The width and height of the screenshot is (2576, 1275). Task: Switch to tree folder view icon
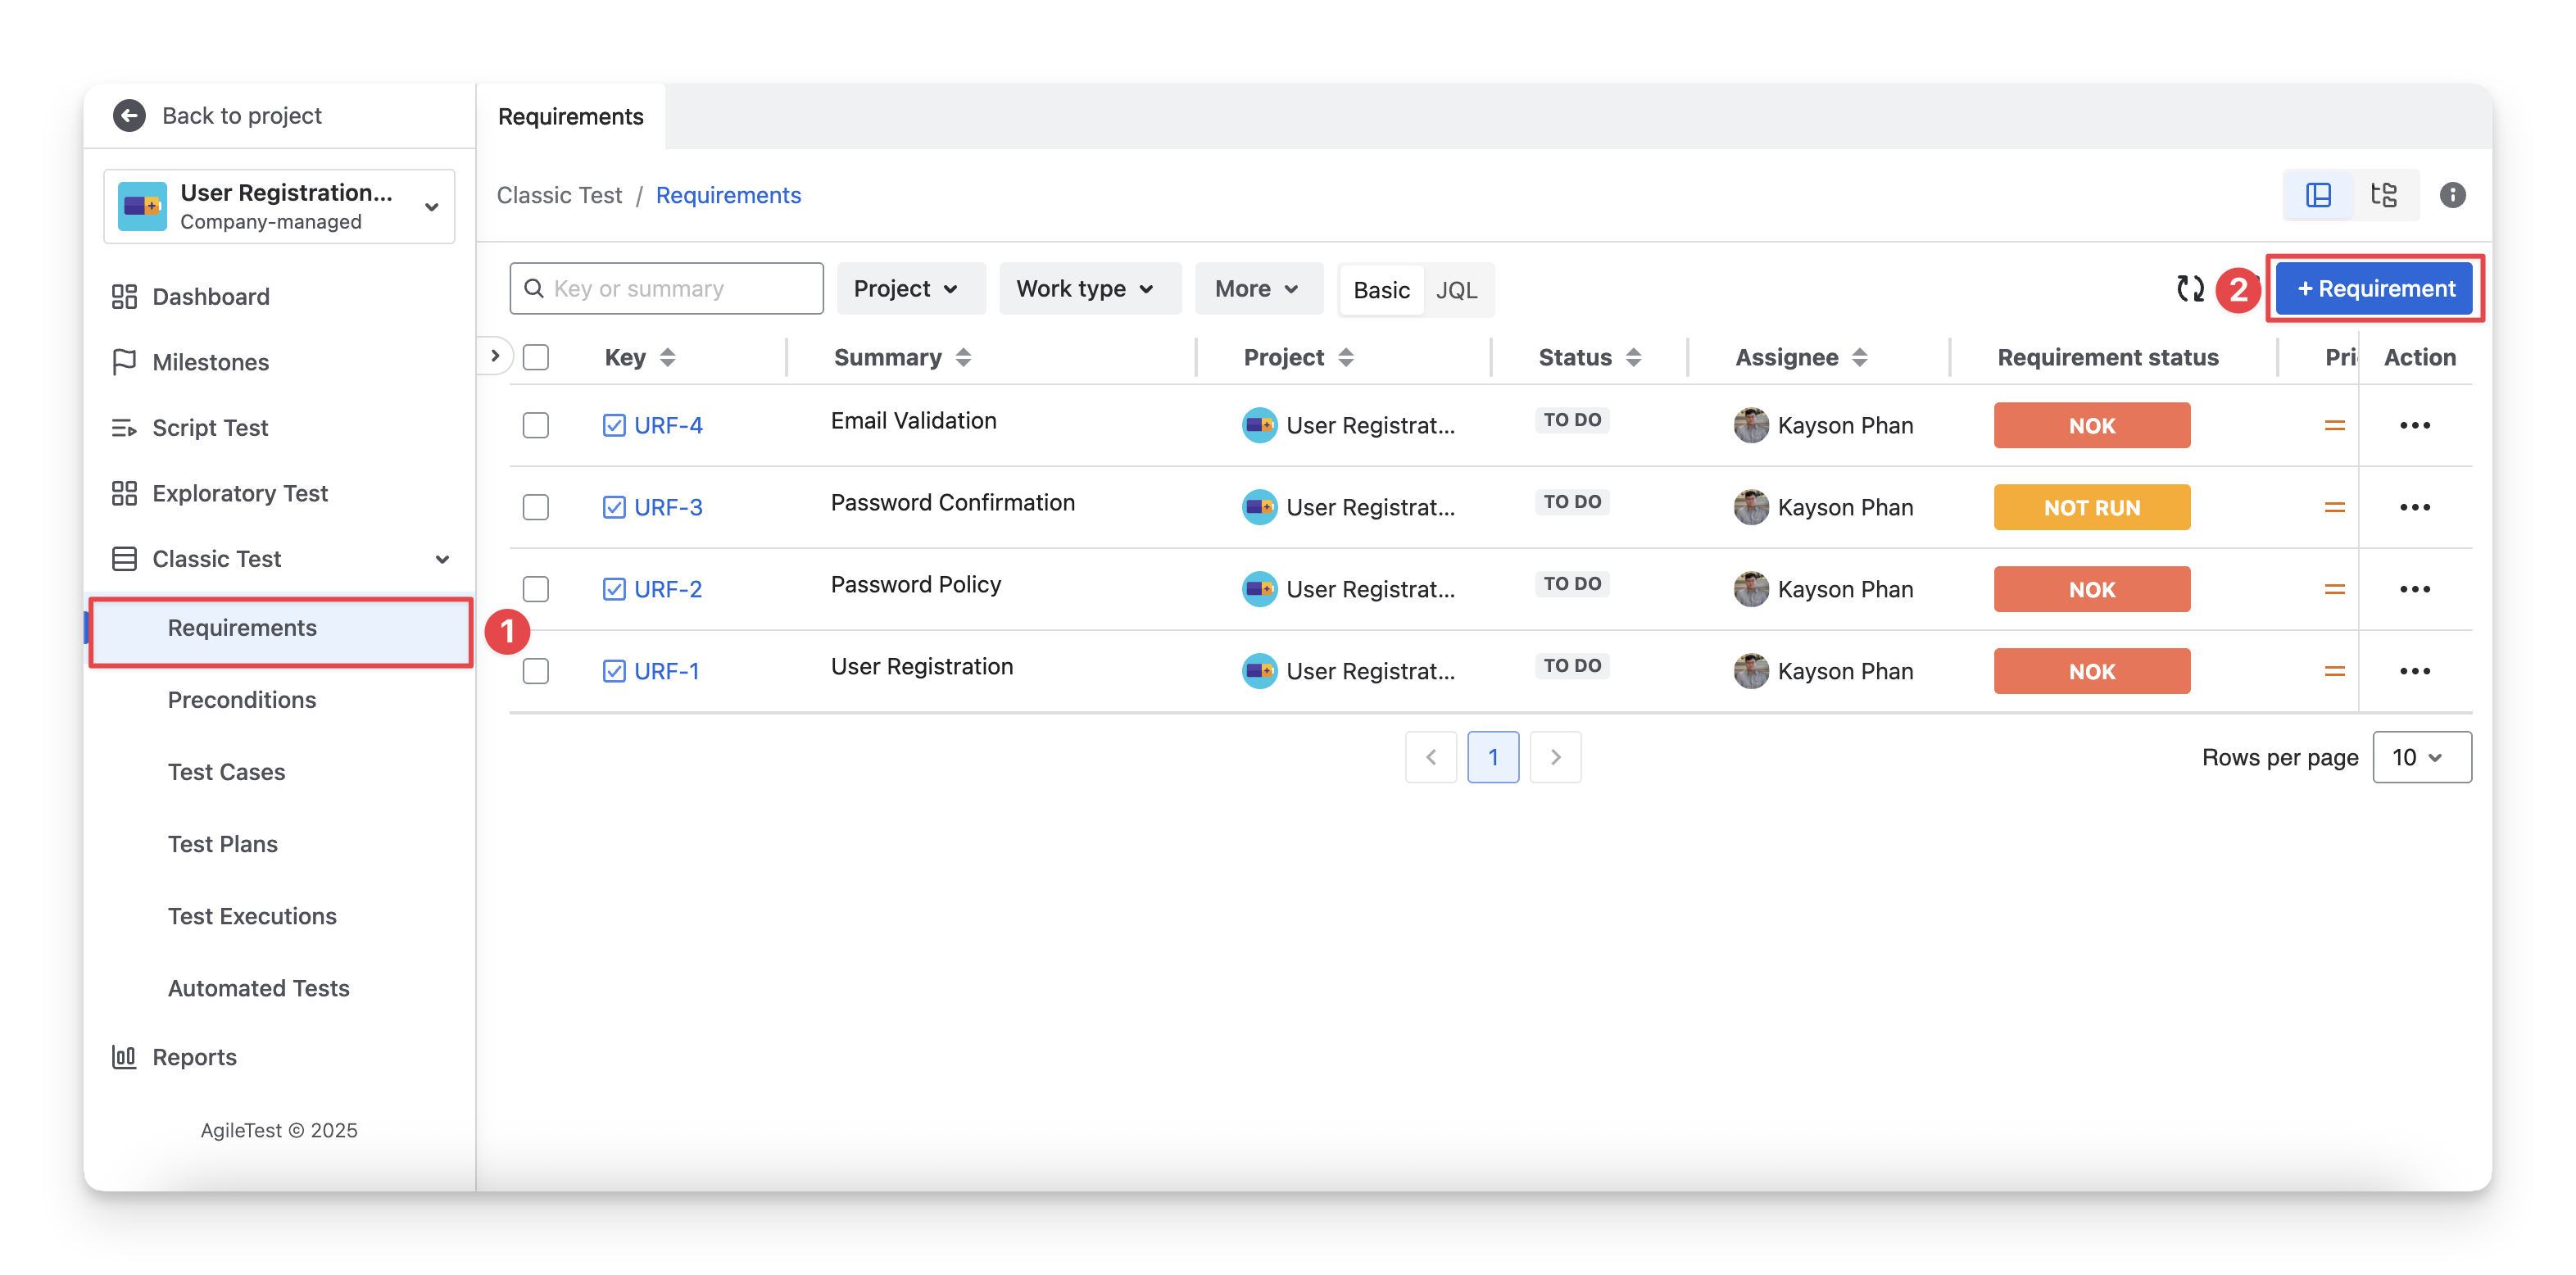[x=2384, y=195]
